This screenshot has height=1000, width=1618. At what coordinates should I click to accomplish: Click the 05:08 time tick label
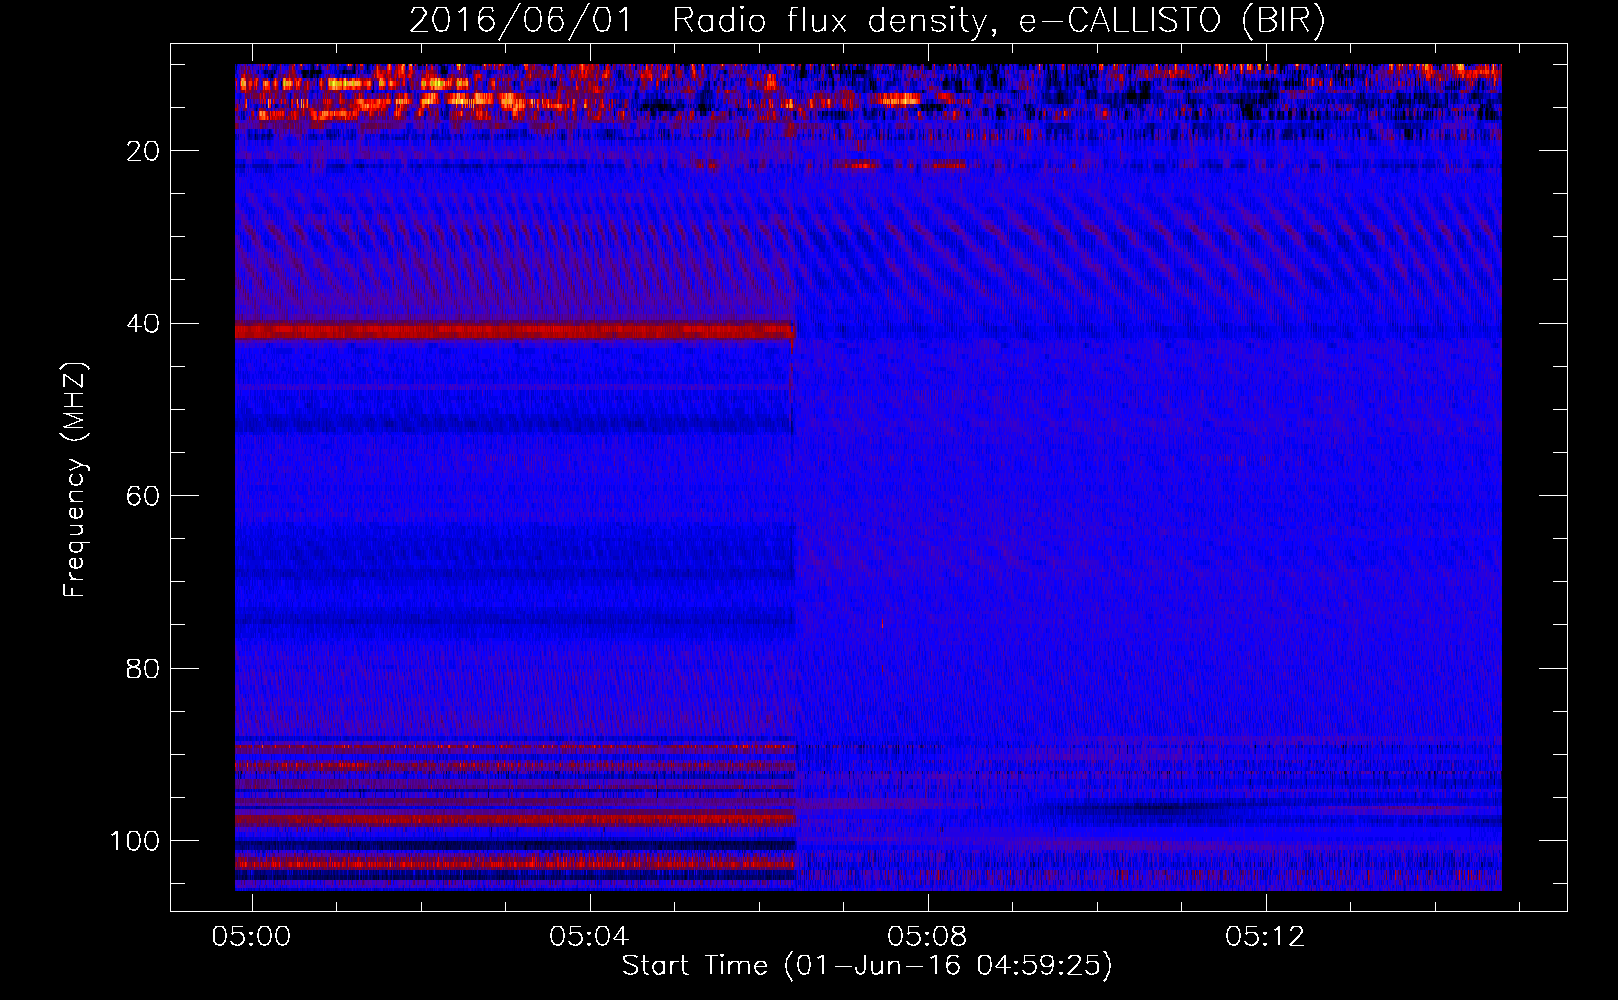point(928,936)
